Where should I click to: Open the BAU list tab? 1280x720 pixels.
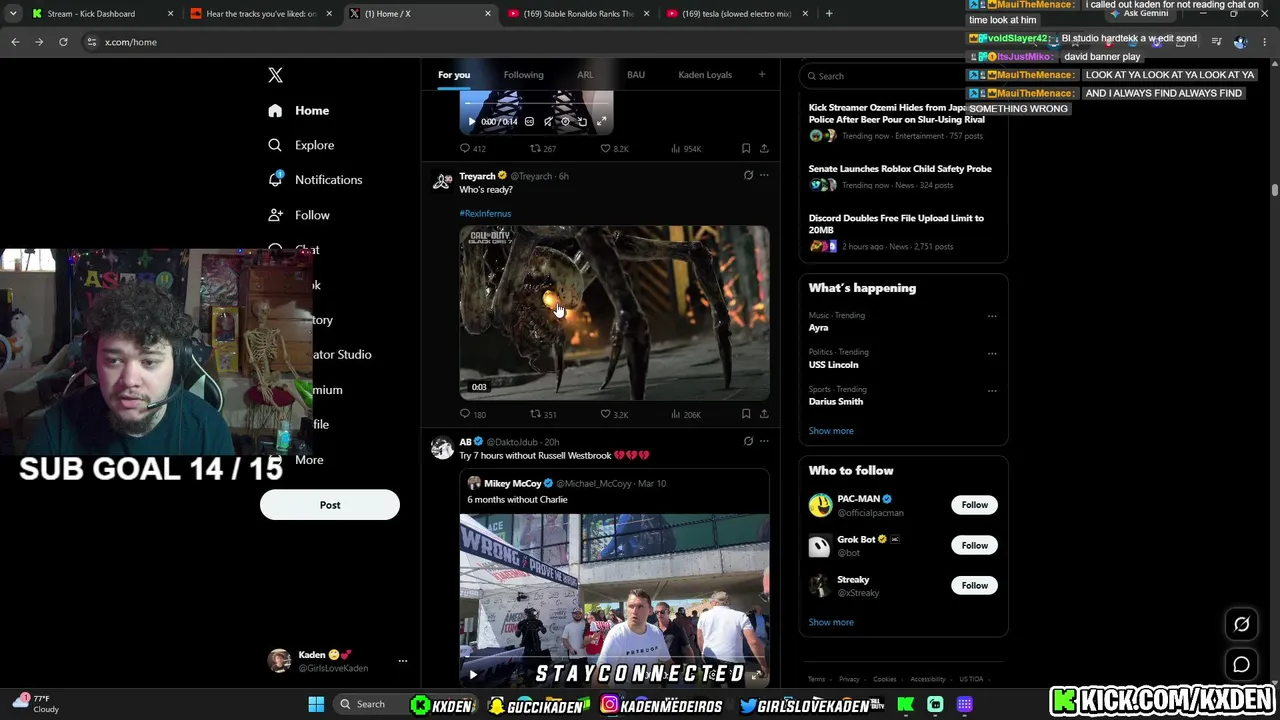636,75
